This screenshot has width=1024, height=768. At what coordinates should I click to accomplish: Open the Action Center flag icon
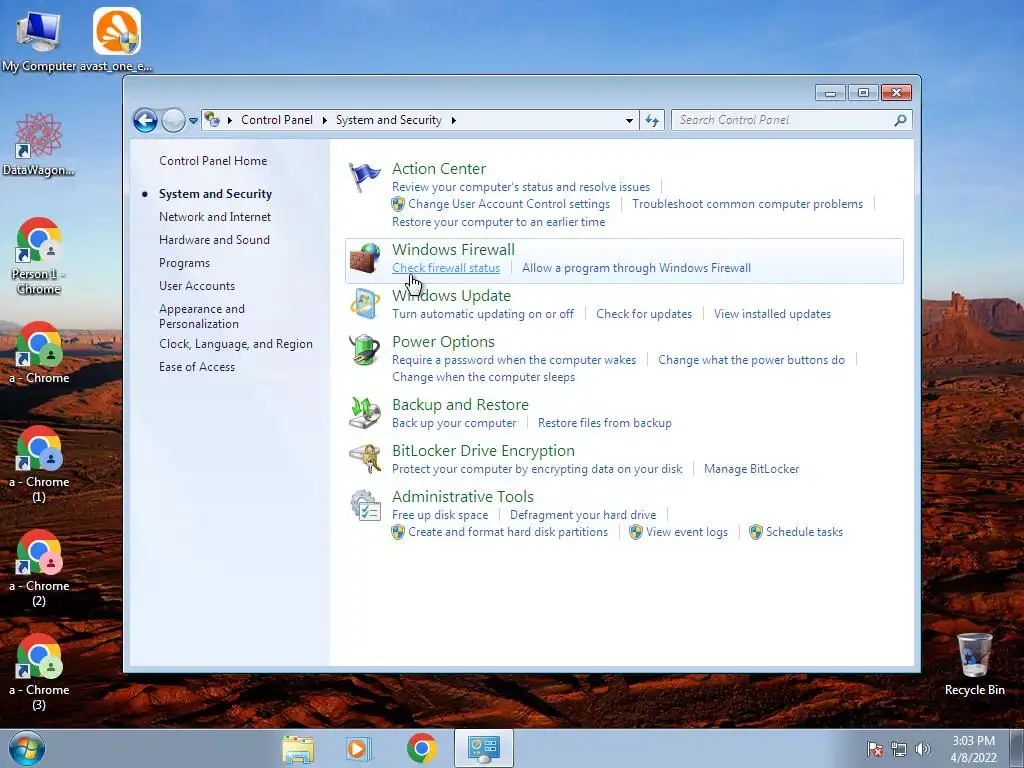(x=364, y=177)
